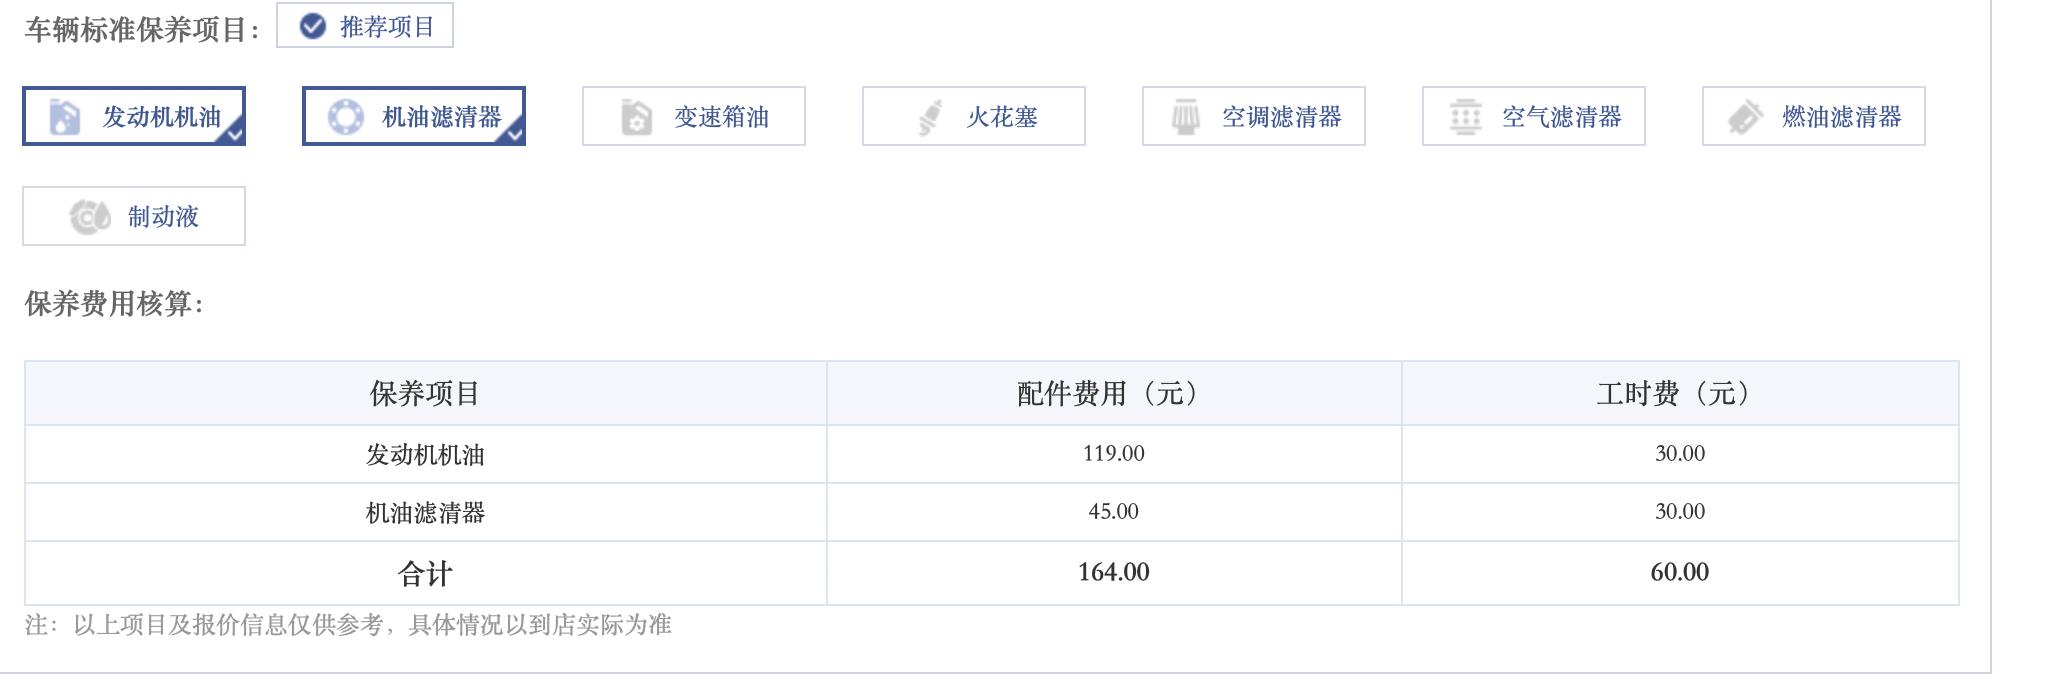This screenshot has width=2050, height=680.
Task: Click the air conditioning filter cone icon
Action: [x=1187, y=117]
